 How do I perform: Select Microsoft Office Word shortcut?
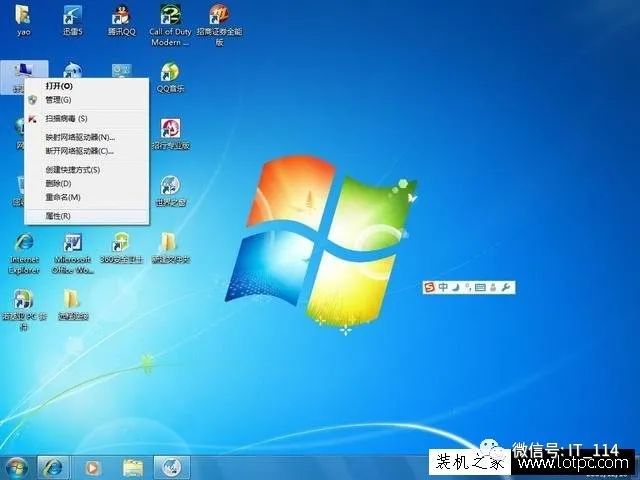(x=73, y=253)
